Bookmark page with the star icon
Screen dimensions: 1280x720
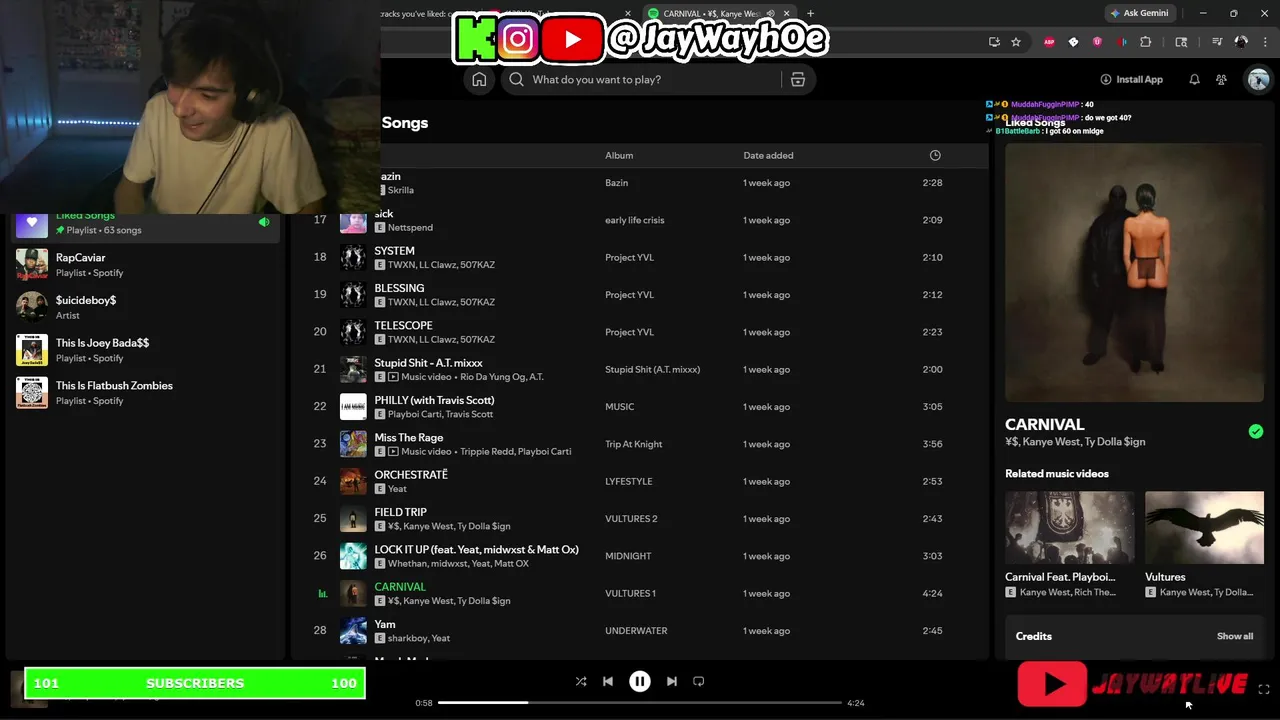click(x=1016, y=42)
